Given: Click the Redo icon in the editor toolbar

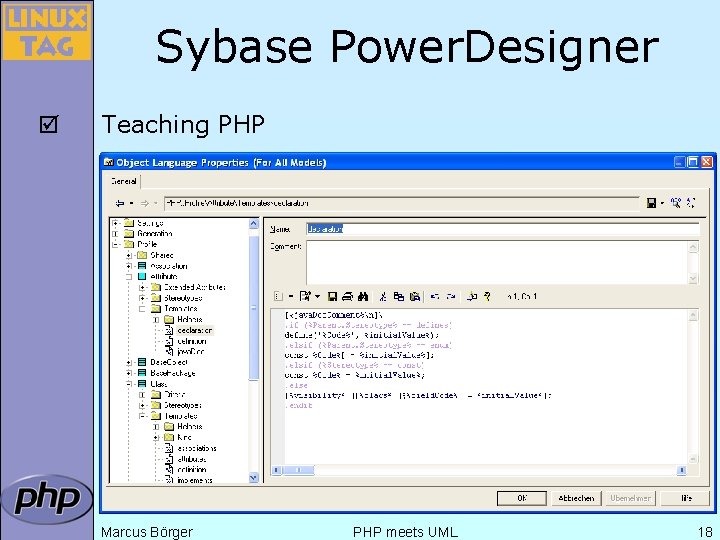Looking at the screenshot, I should click(451, 297).
